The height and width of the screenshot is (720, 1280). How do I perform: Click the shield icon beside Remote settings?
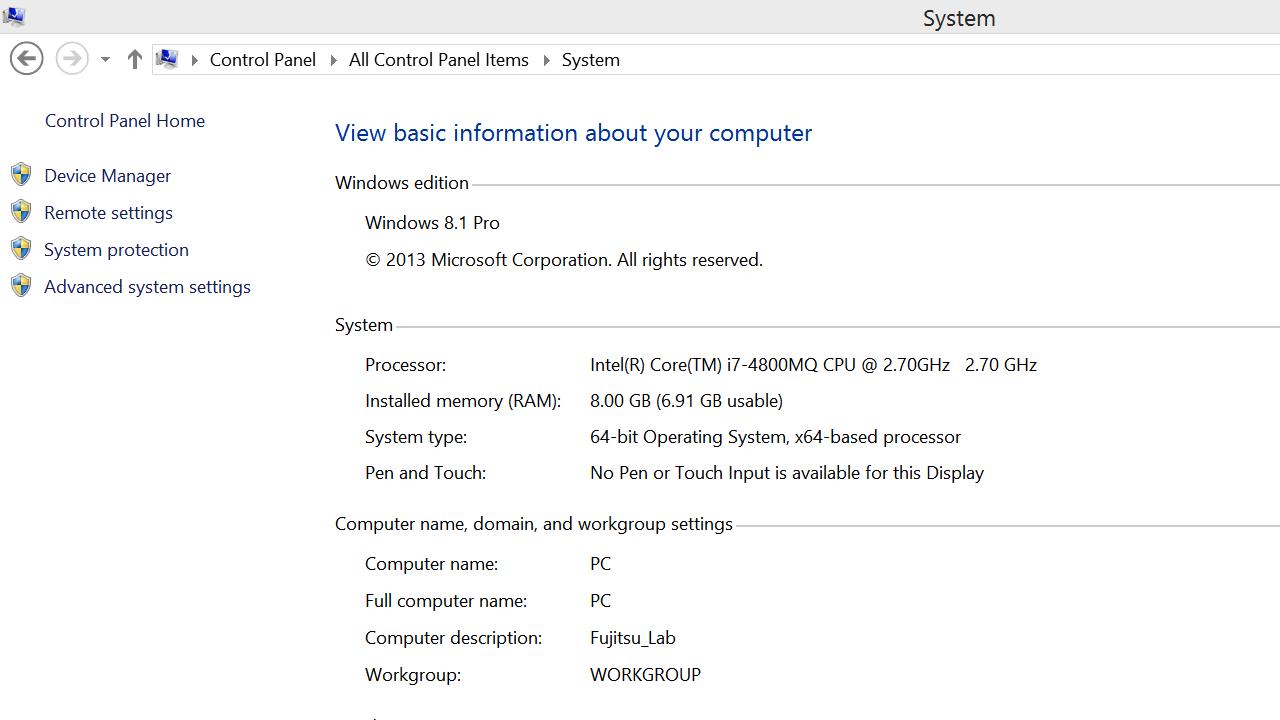(x=21, y=212)
